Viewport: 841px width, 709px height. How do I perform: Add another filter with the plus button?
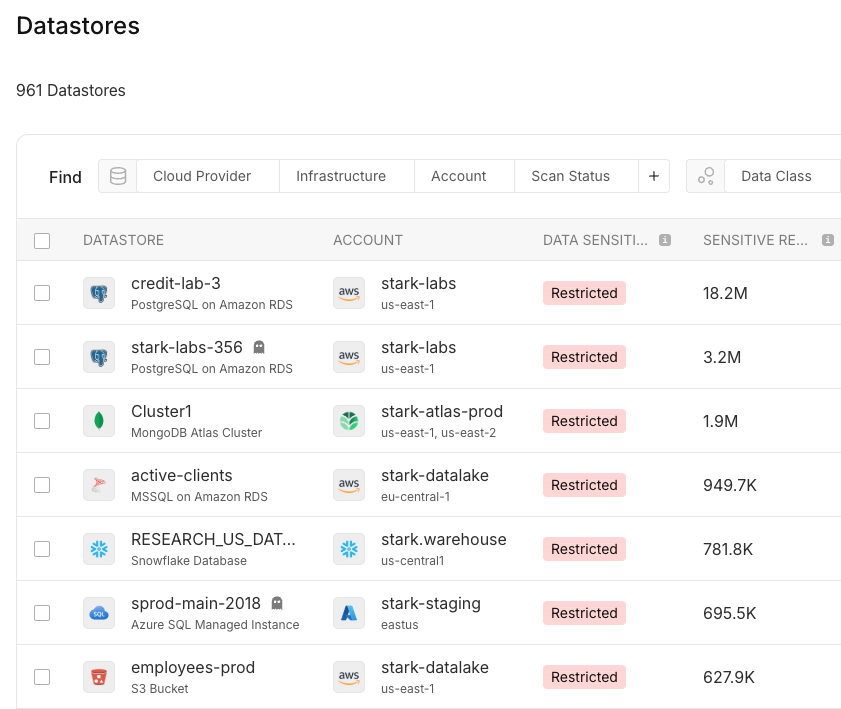click(654, 176)
